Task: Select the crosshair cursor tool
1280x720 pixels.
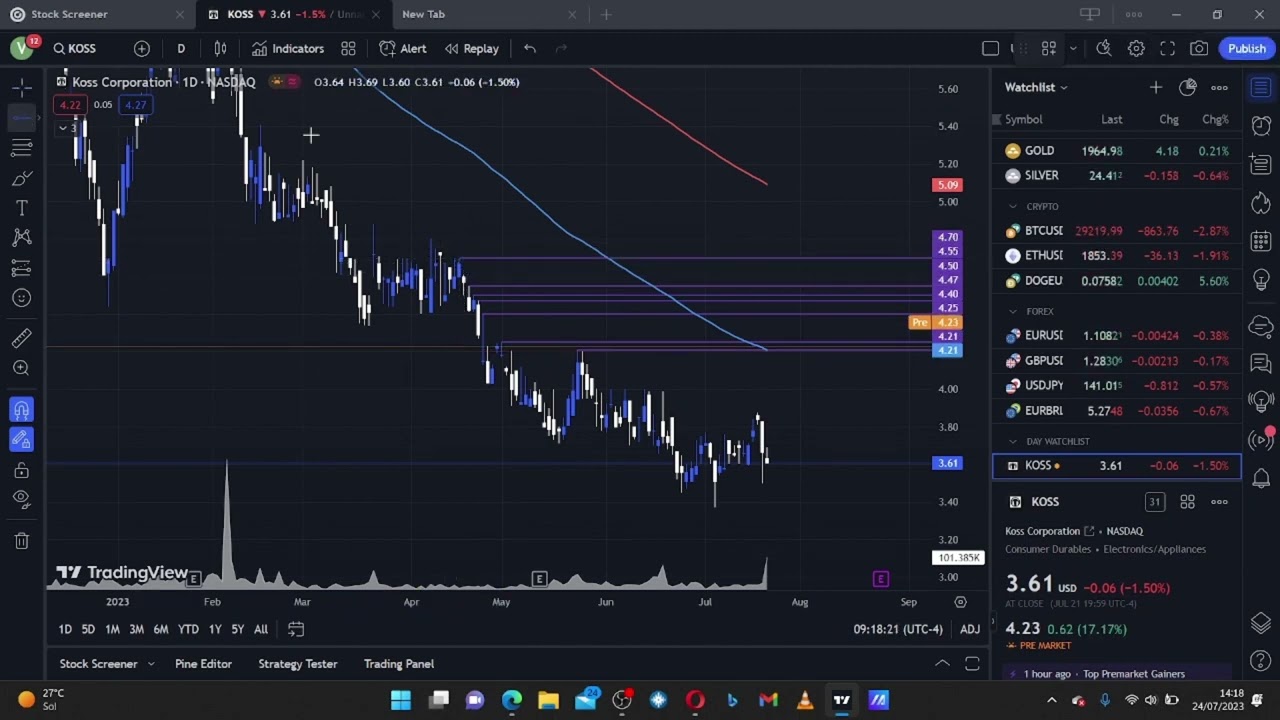Action: click(21, 88)
